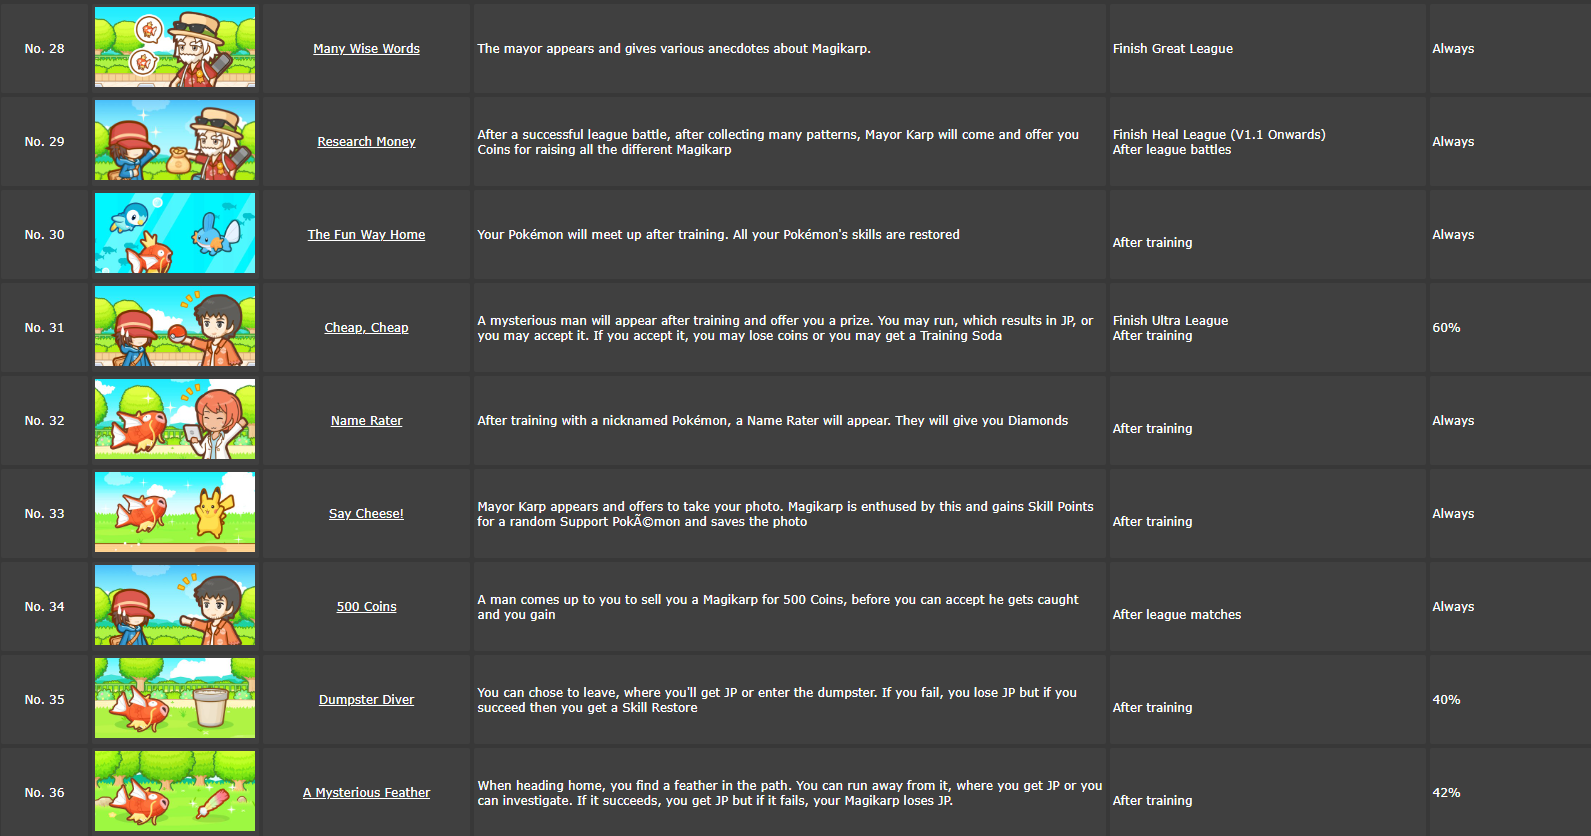The width and height of the screenshot is (1591, 836).
Task: Select the Fun Way Home Piplup image
Action: (175, 233)
